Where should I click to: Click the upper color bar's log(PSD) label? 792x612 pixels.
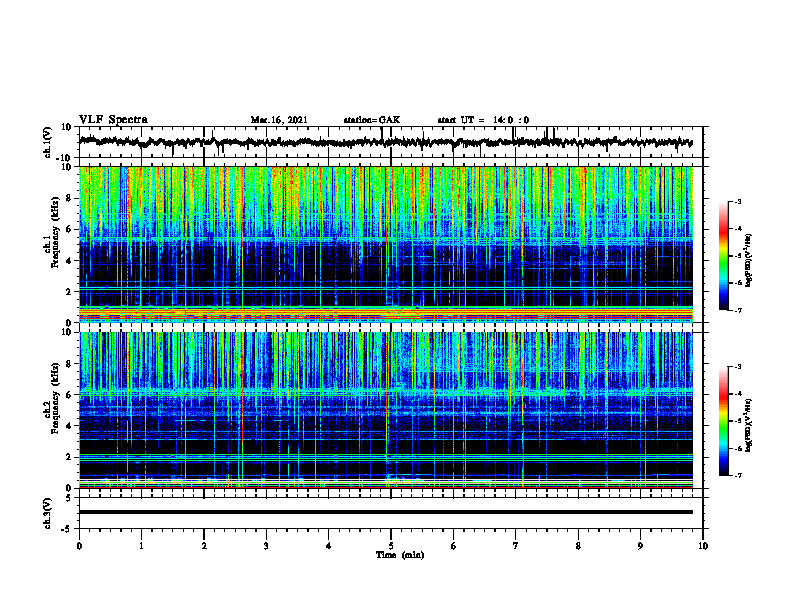click(748, 260)
